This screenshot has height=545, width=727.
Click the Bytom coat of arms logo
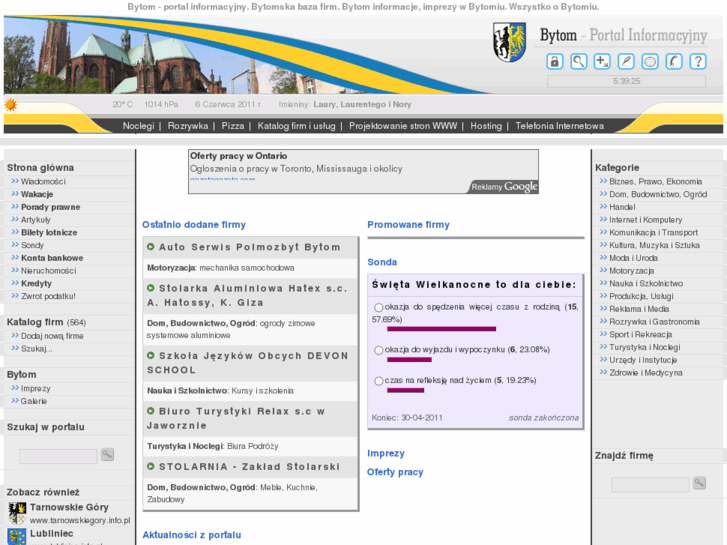[x=509, y=42]
